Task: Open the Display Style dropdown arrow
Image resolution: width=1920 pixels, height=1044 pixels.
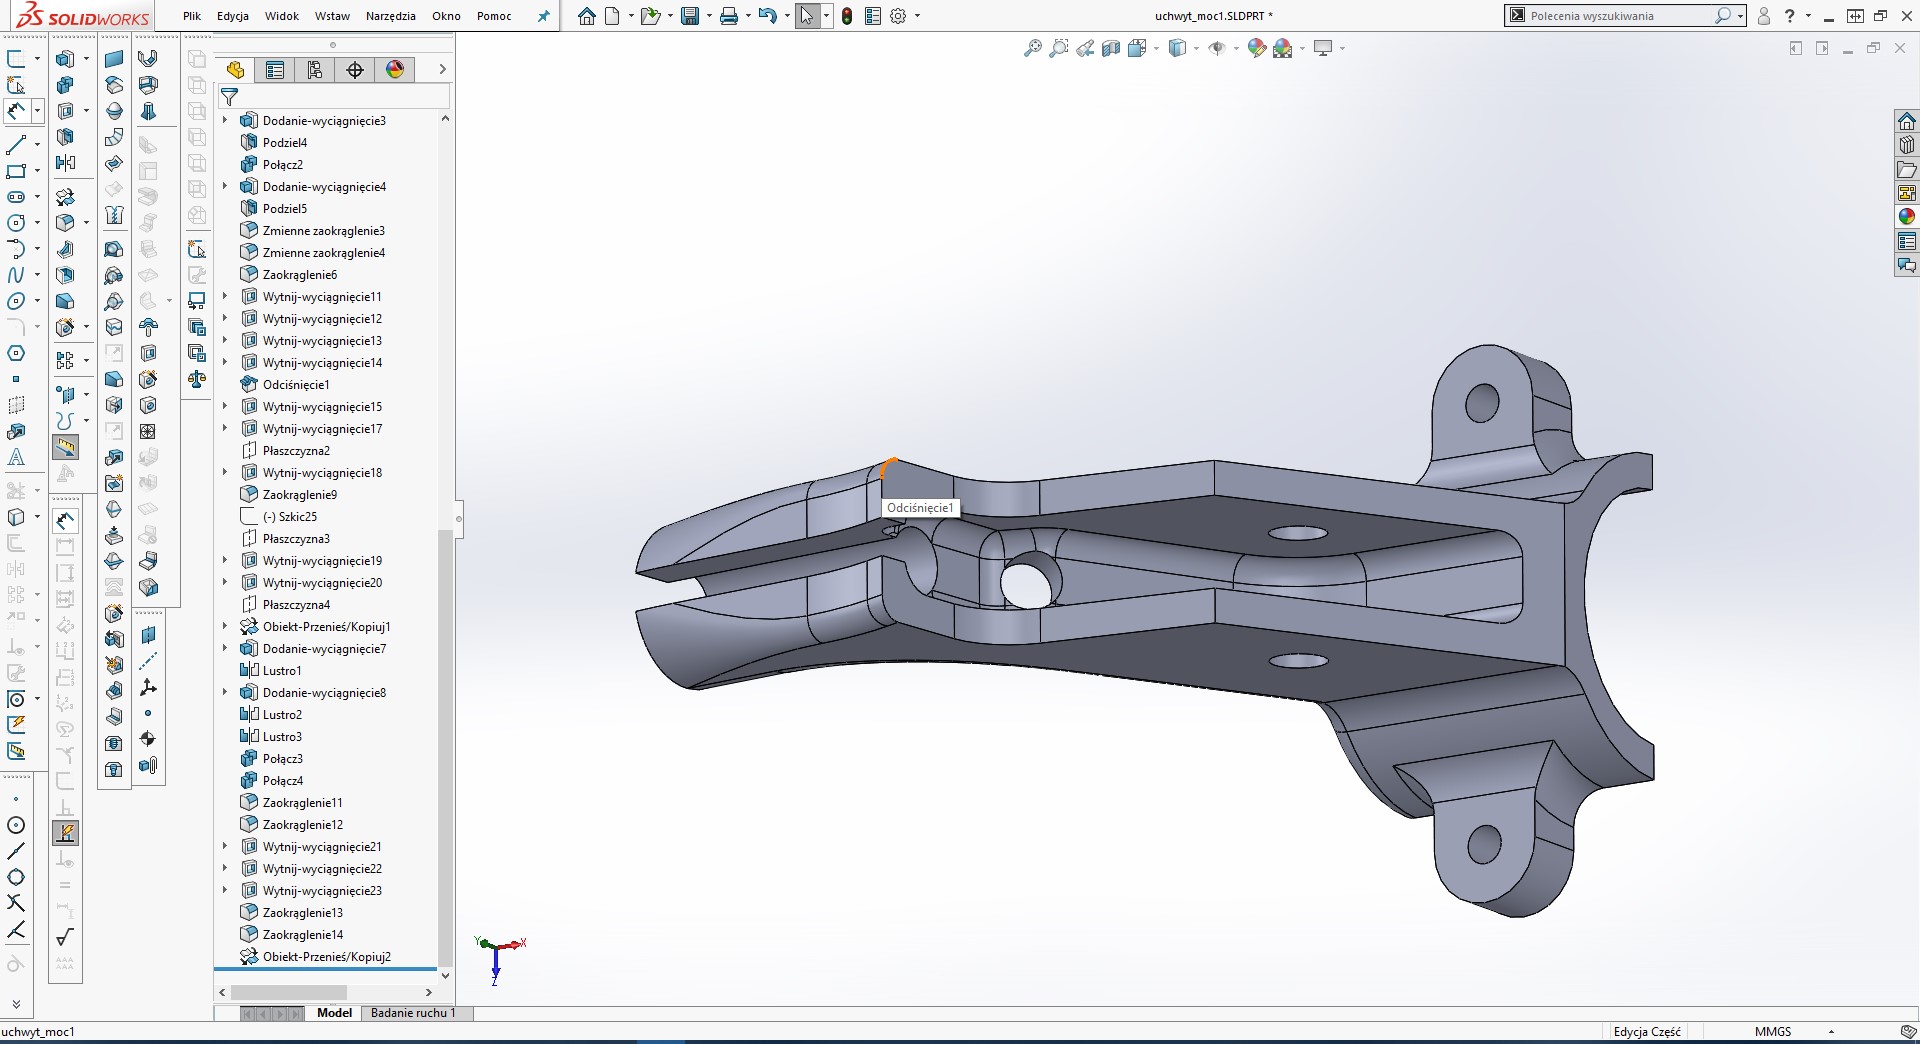Action: (x=1196, y=48)
